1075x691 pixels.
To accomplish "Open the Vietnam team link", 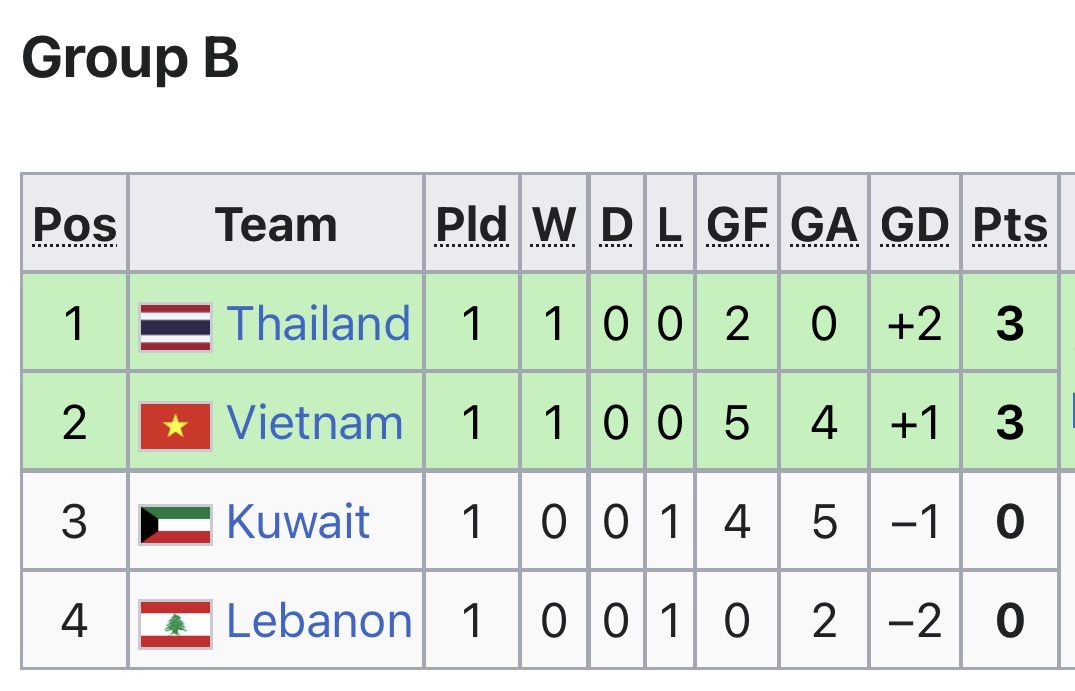I will [x=314, y=423].
